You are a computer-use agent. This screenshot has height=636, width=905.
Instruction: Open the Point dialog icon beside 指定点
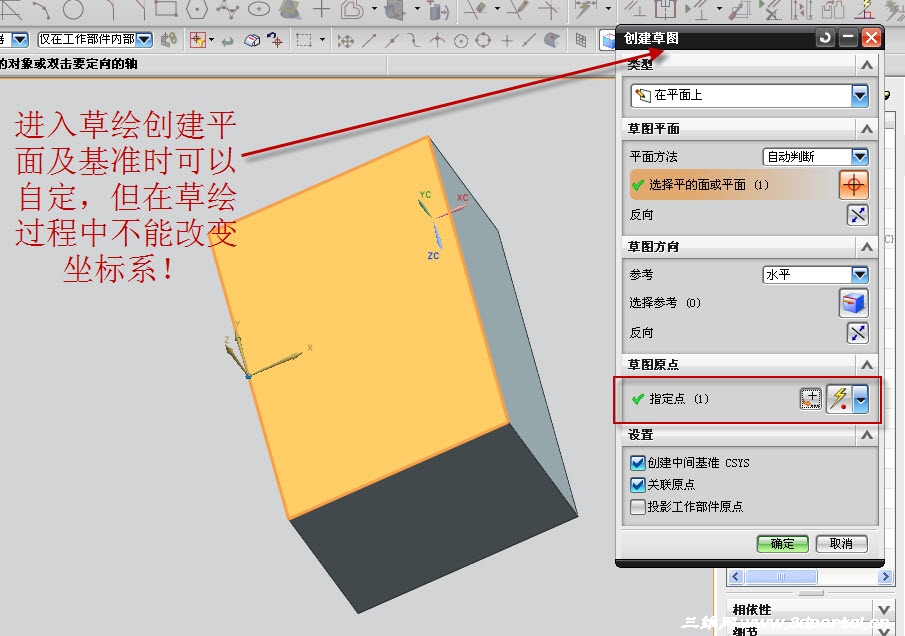(811, 398)
